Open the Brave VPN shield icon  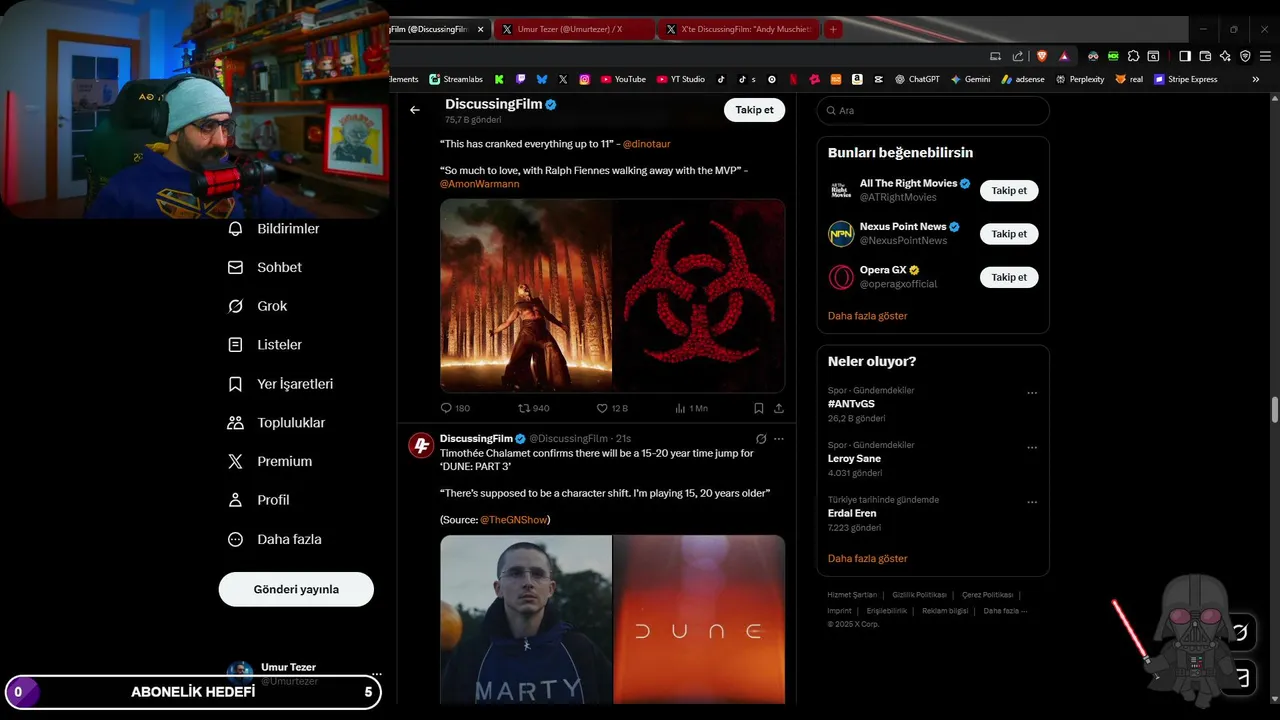[x=1245, y=56]
